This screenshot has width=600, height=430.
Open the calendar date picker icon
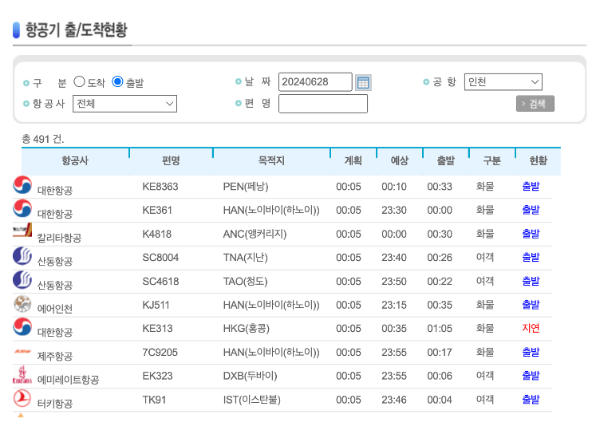[x=363, y=82]
